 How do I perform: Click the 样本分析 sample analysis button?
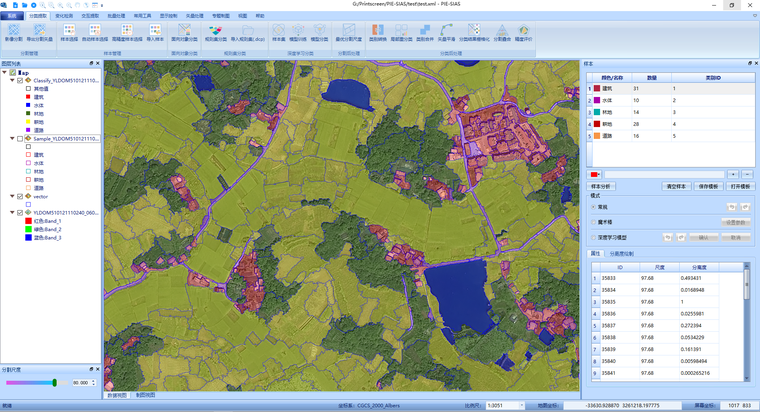[x=601, y=187]
